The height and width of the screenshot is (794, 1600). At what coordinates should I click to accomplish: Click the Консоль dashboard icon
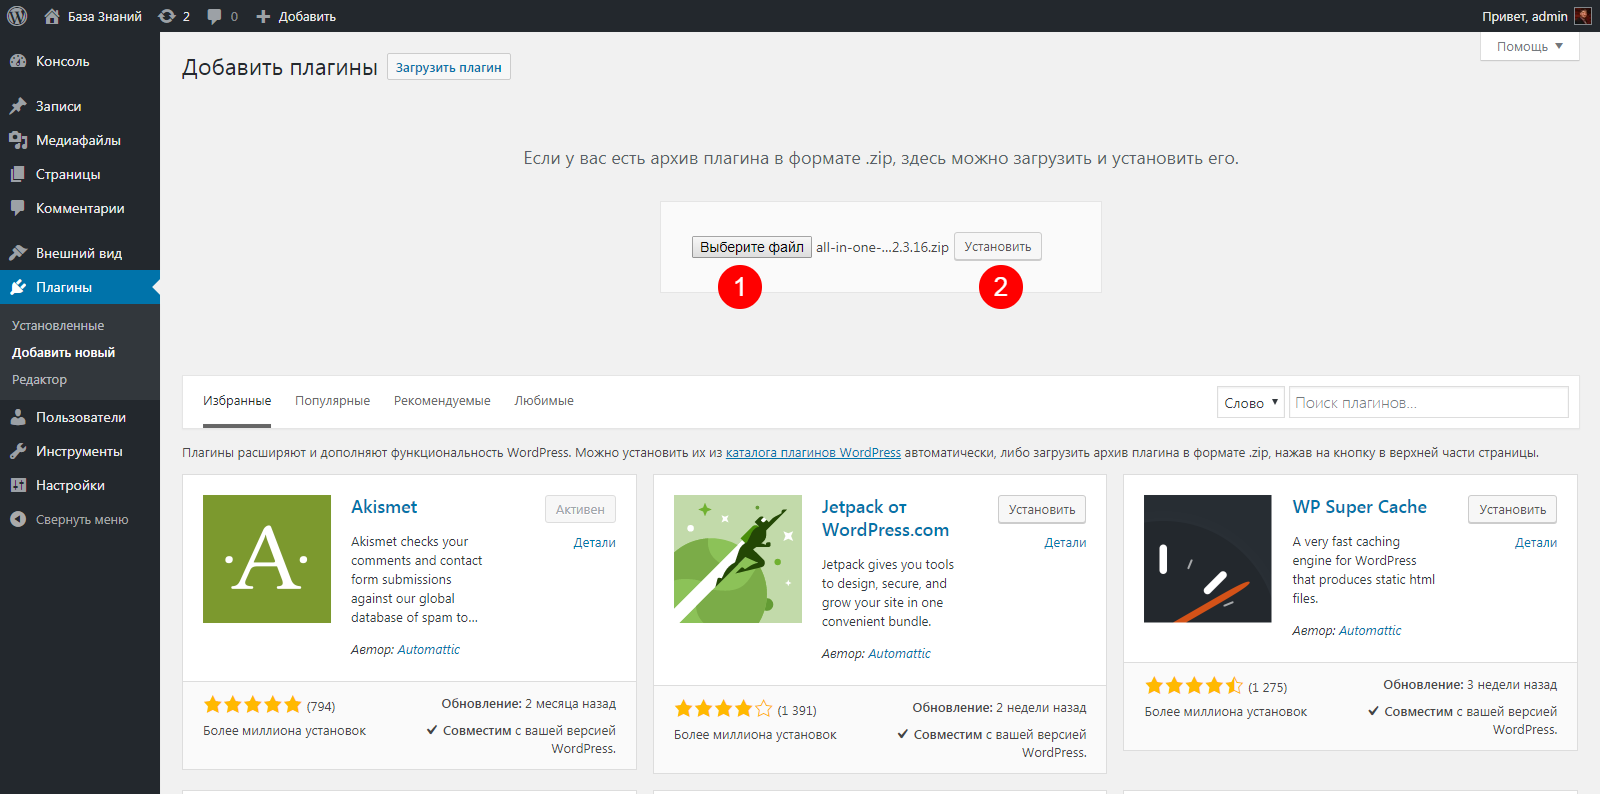coord(18,61)
